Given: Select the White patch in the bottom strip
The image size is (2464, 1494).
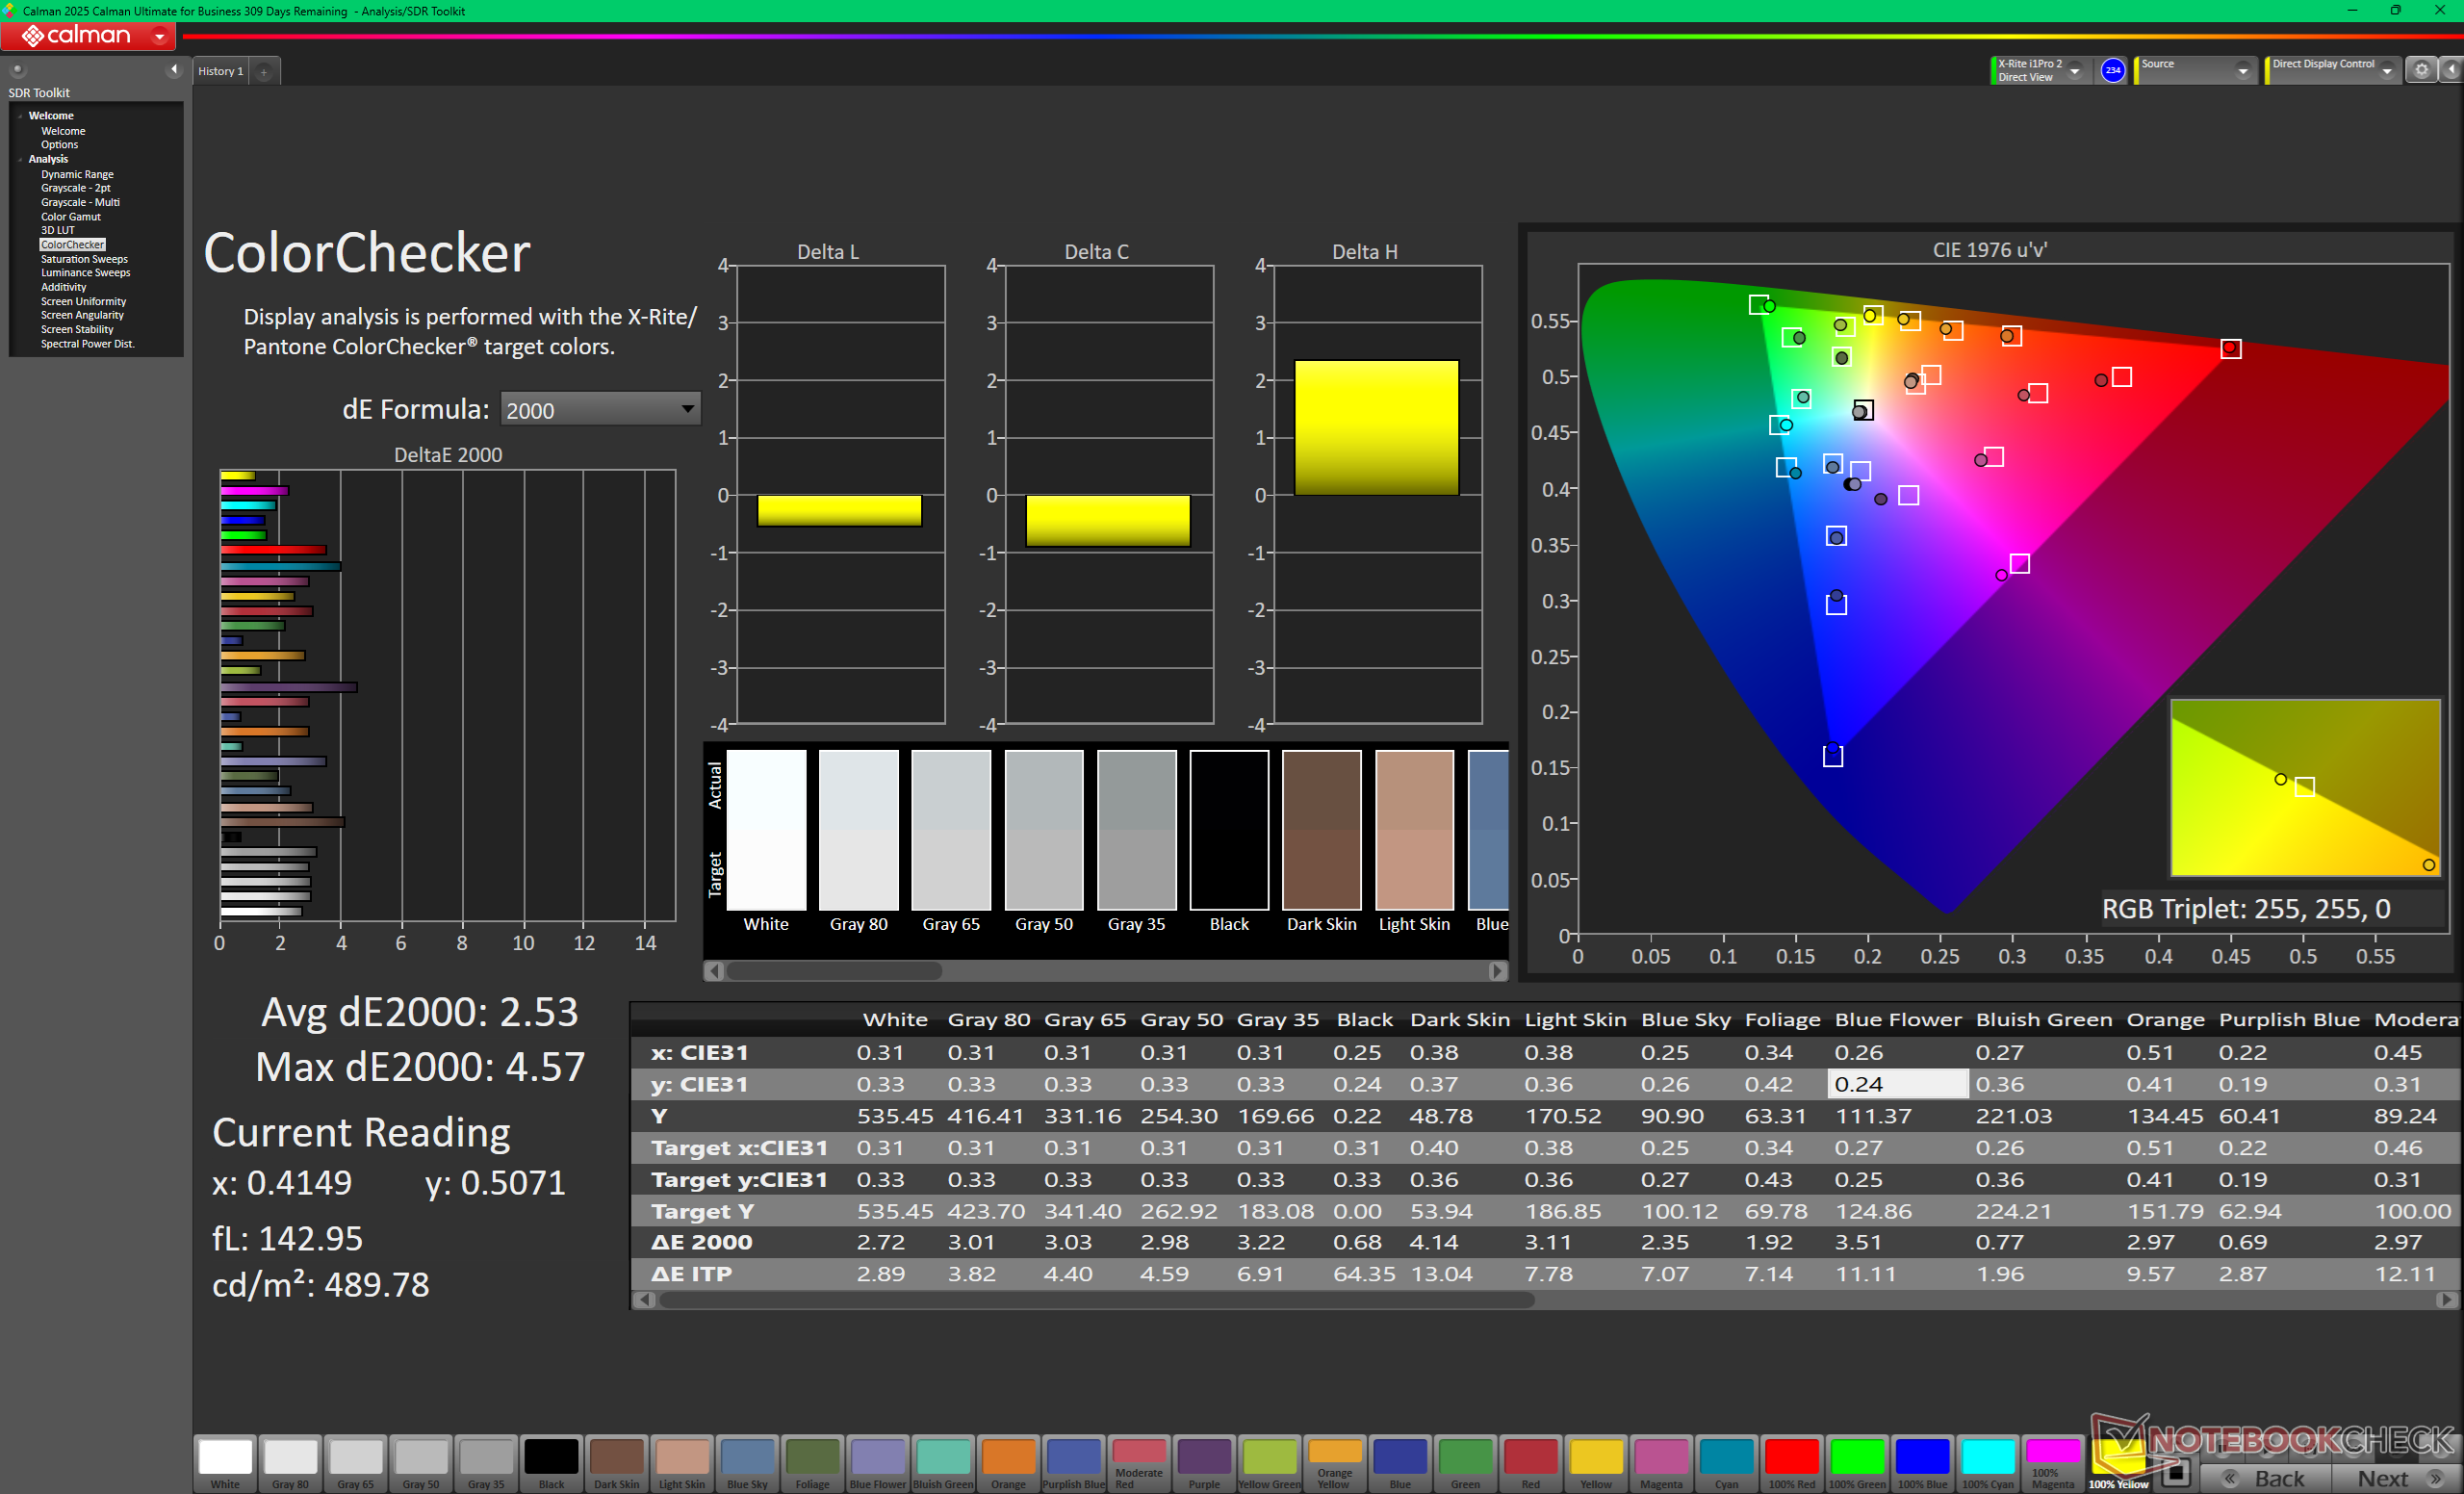Looking at the screenshot, I should coord(225,1464).
